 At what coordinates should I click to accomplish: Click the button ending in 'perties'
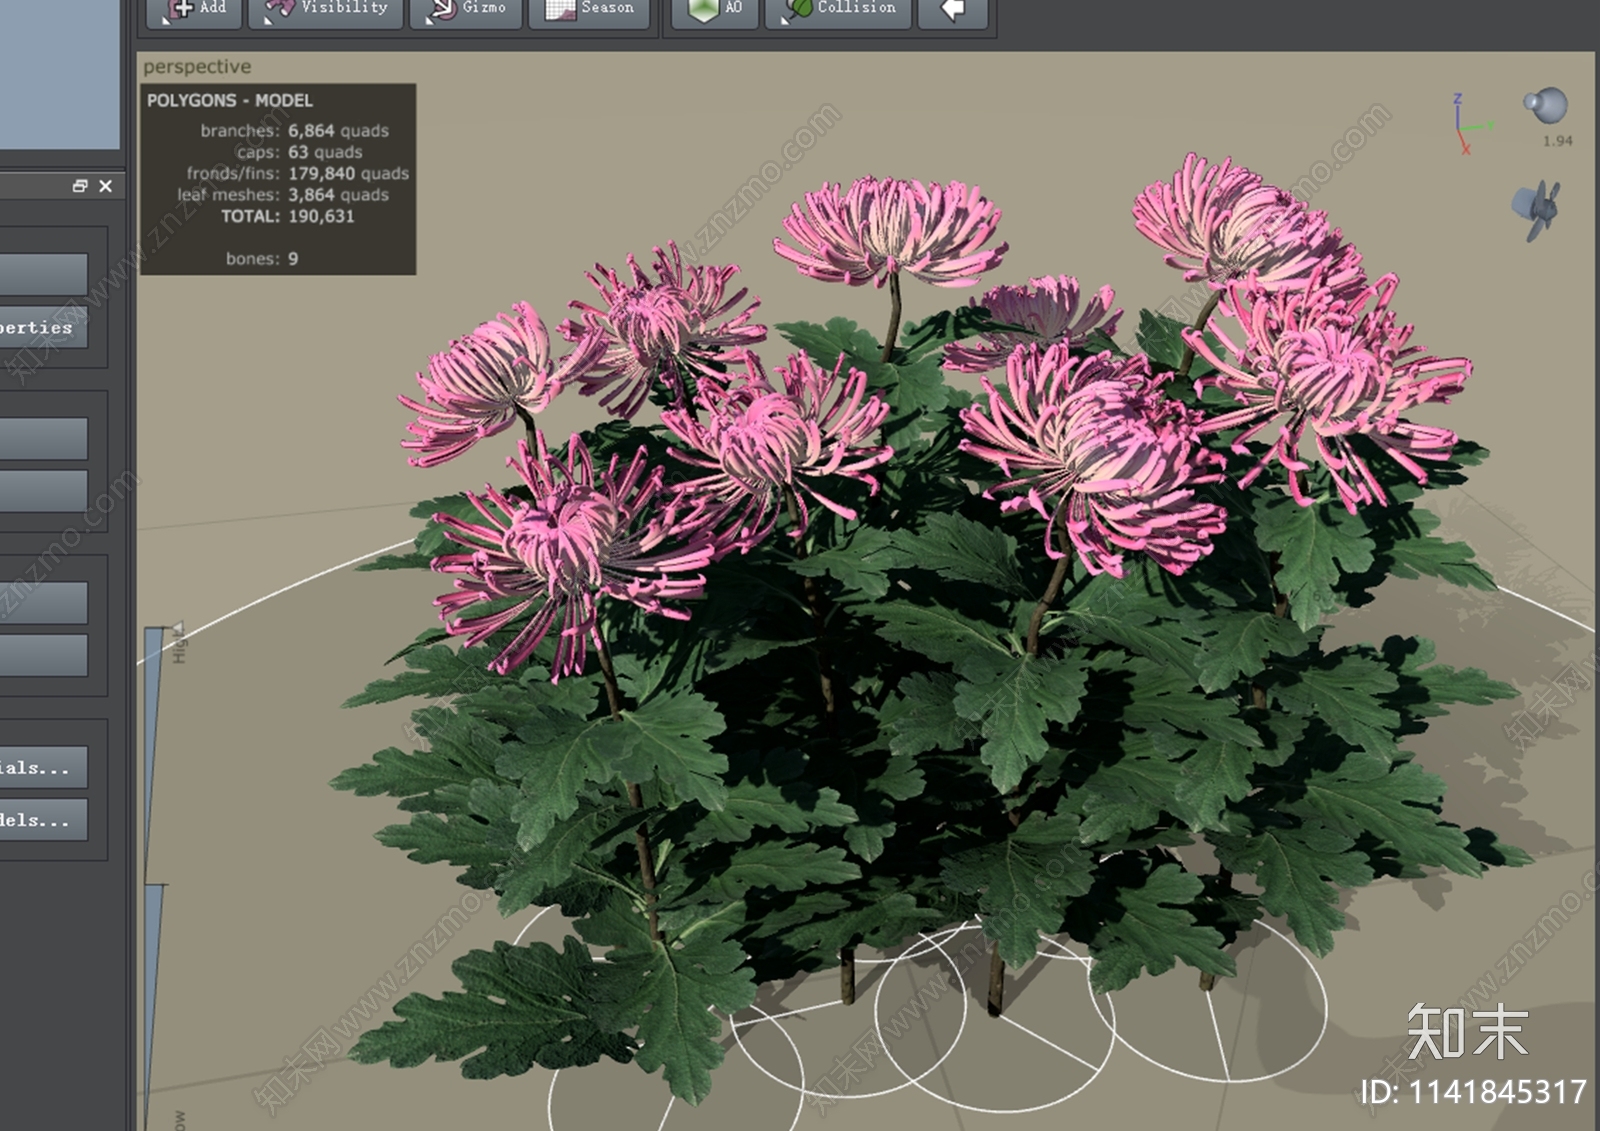43,328
